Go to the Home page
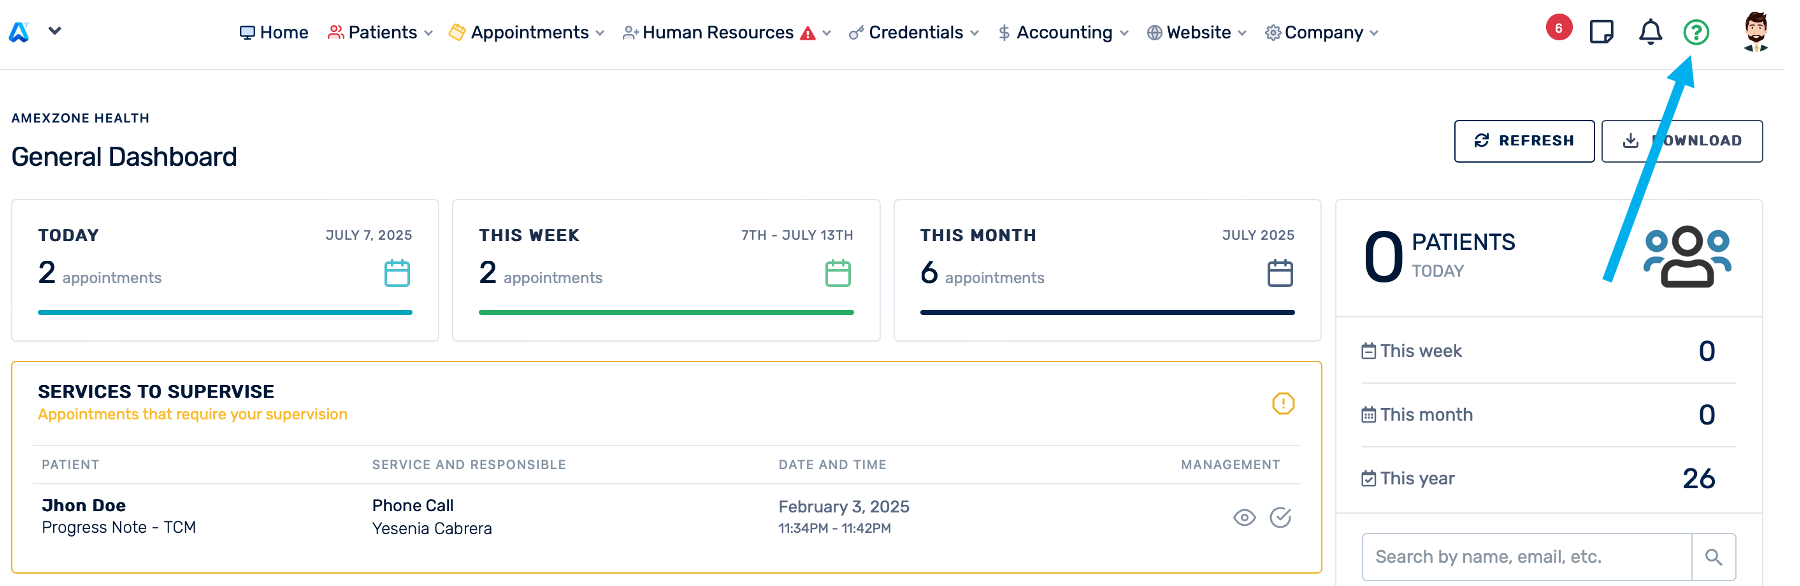This screenshot has height=586, width=1800. pyautogui.click(x=274, y=33)
